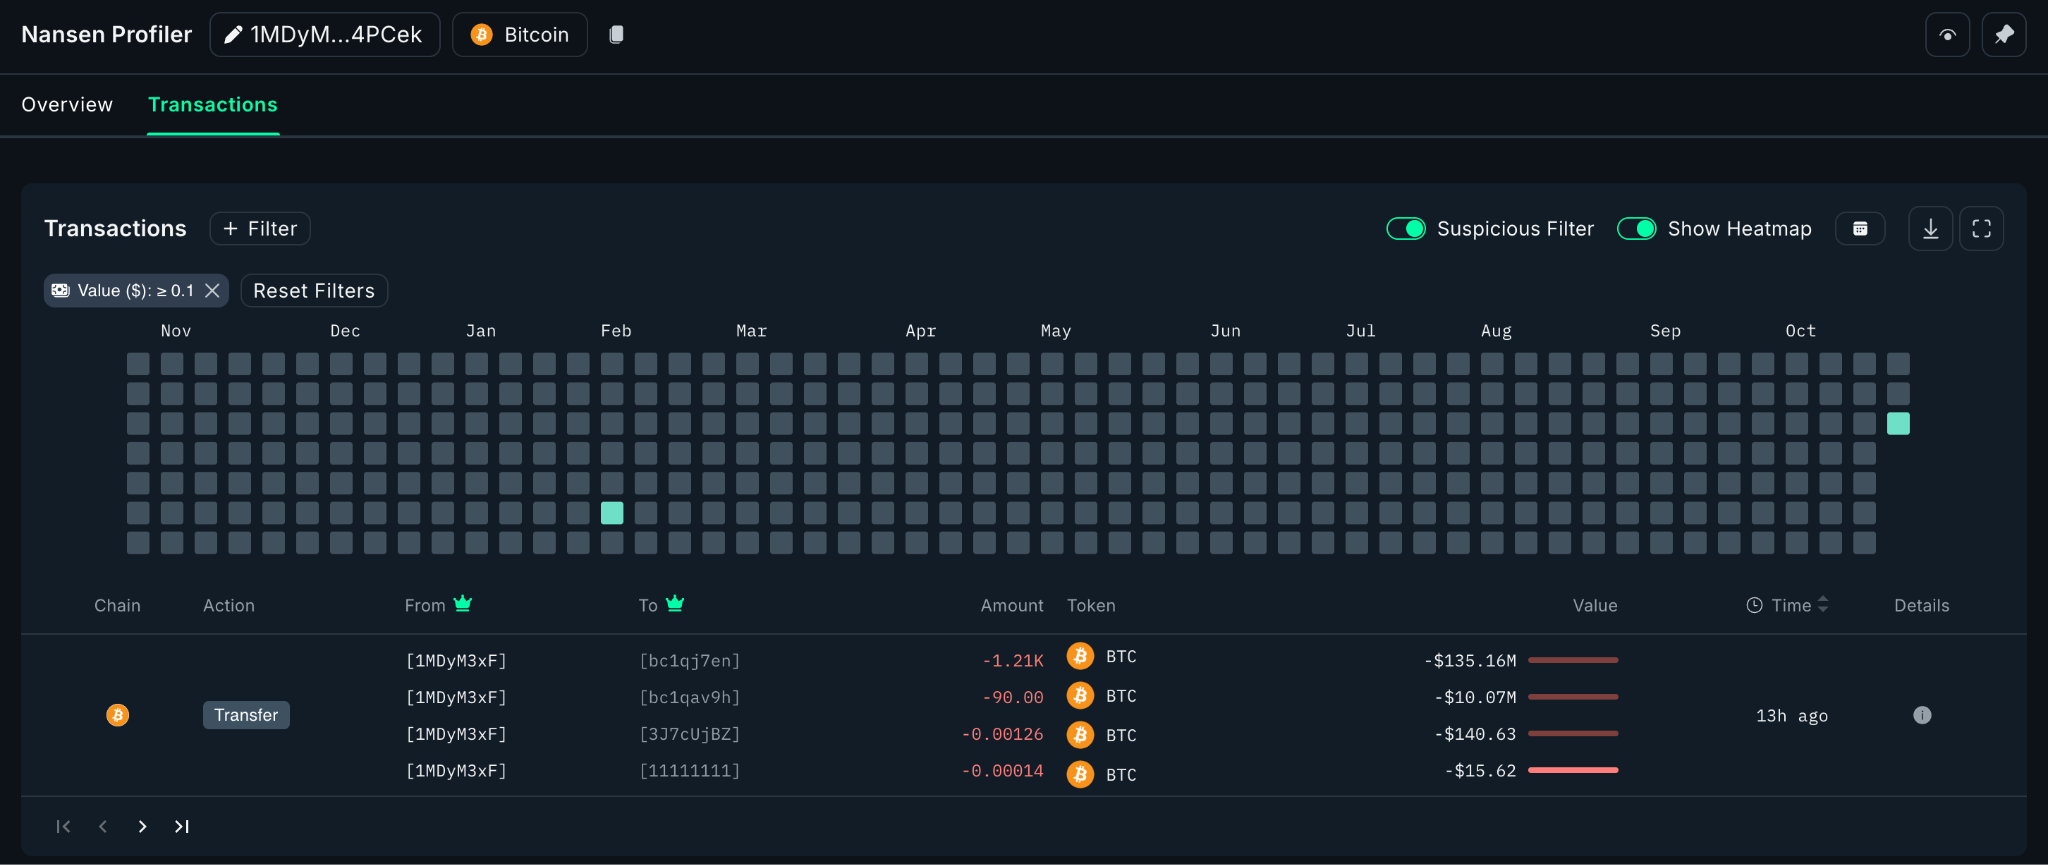
Task: Disable the Suspicious Filter toggle
Action: tap(1405, 229)
